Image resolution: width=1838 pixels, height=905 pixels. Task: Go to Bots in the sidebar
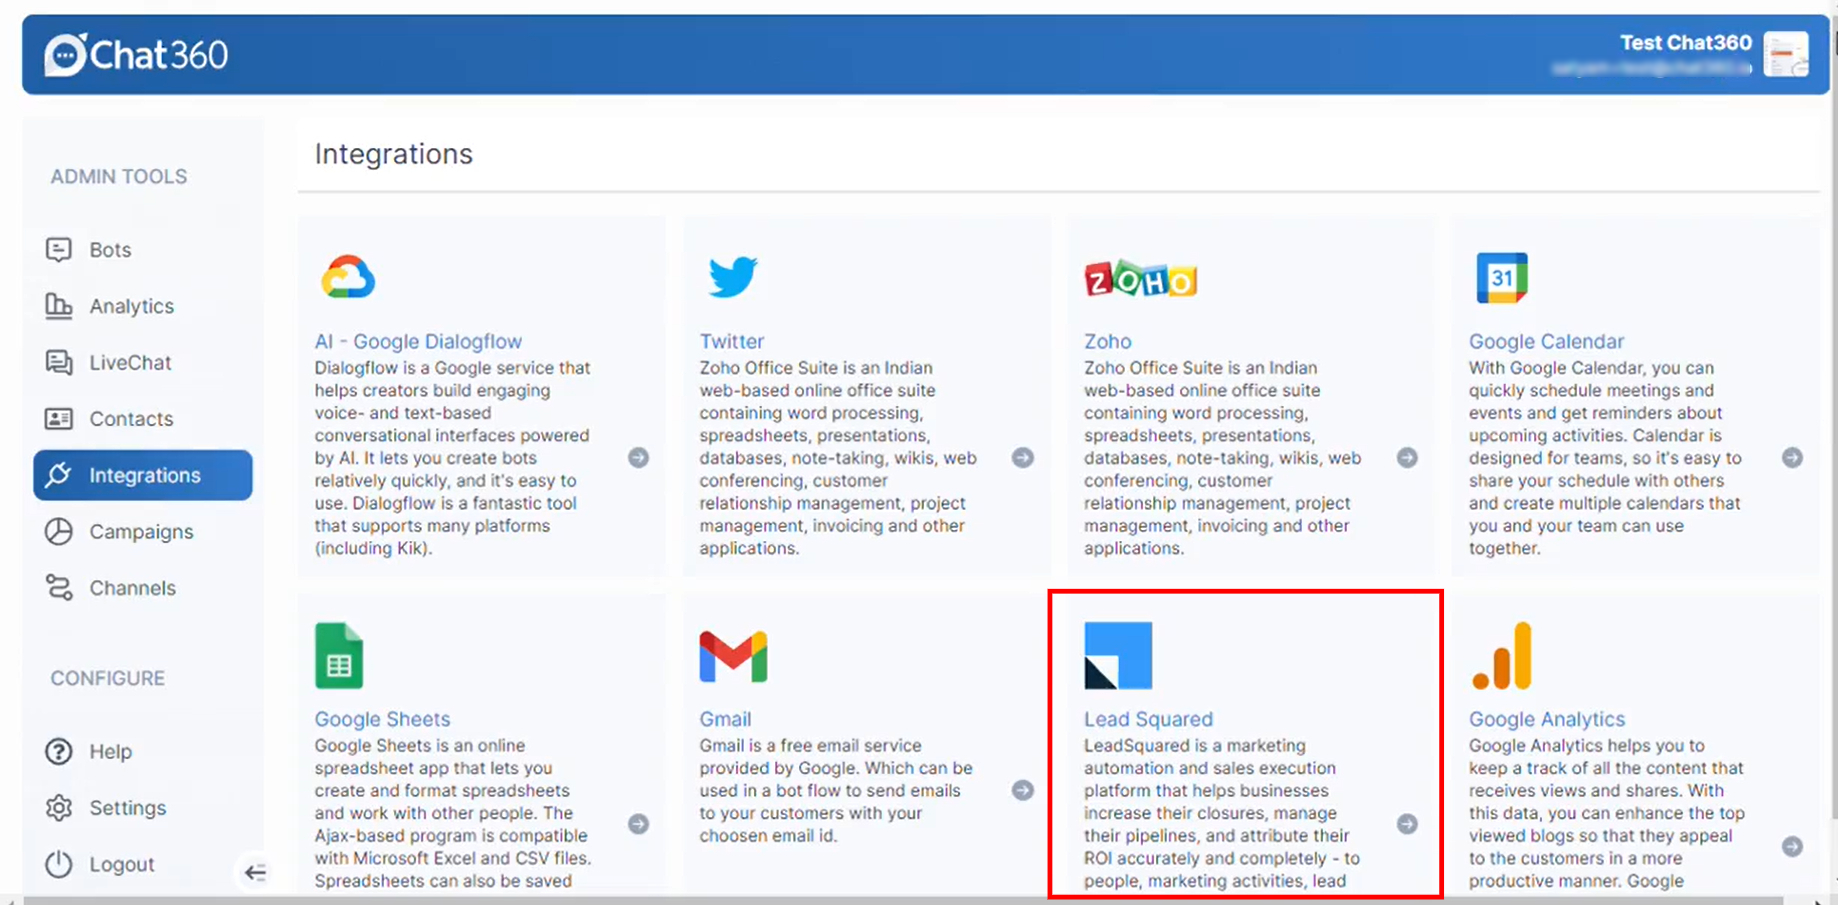pyautogui.click(x=110, y=250)
